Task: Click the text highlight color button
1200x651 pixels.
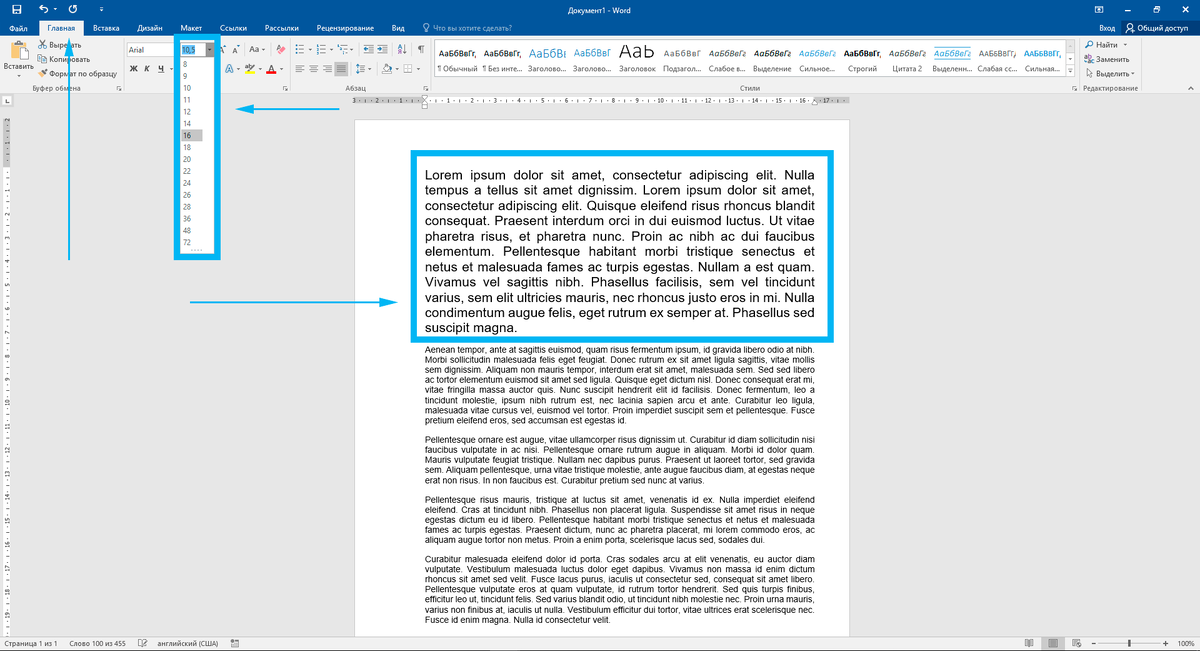Action: click(x=250, y=69)
